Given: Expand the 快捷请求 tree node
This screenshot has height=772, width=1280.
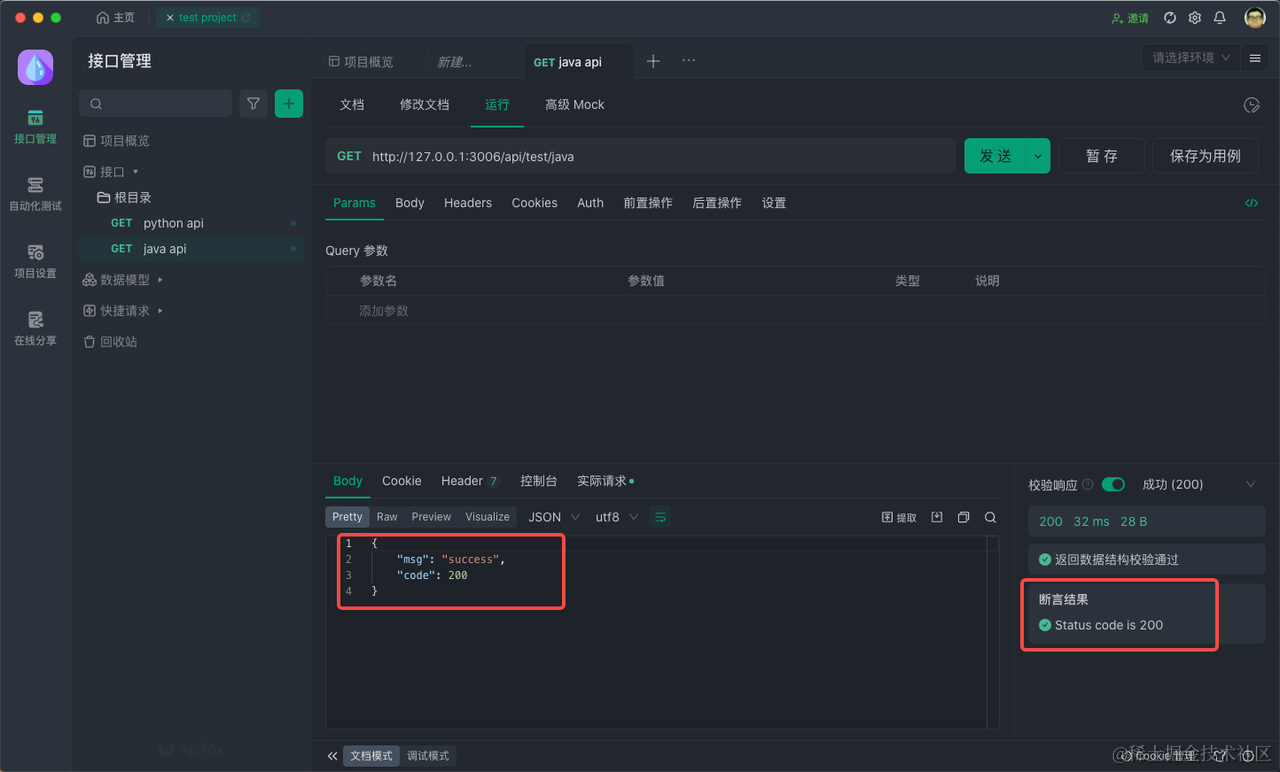Looking at the screenshot, I should [x=160, y=311].
